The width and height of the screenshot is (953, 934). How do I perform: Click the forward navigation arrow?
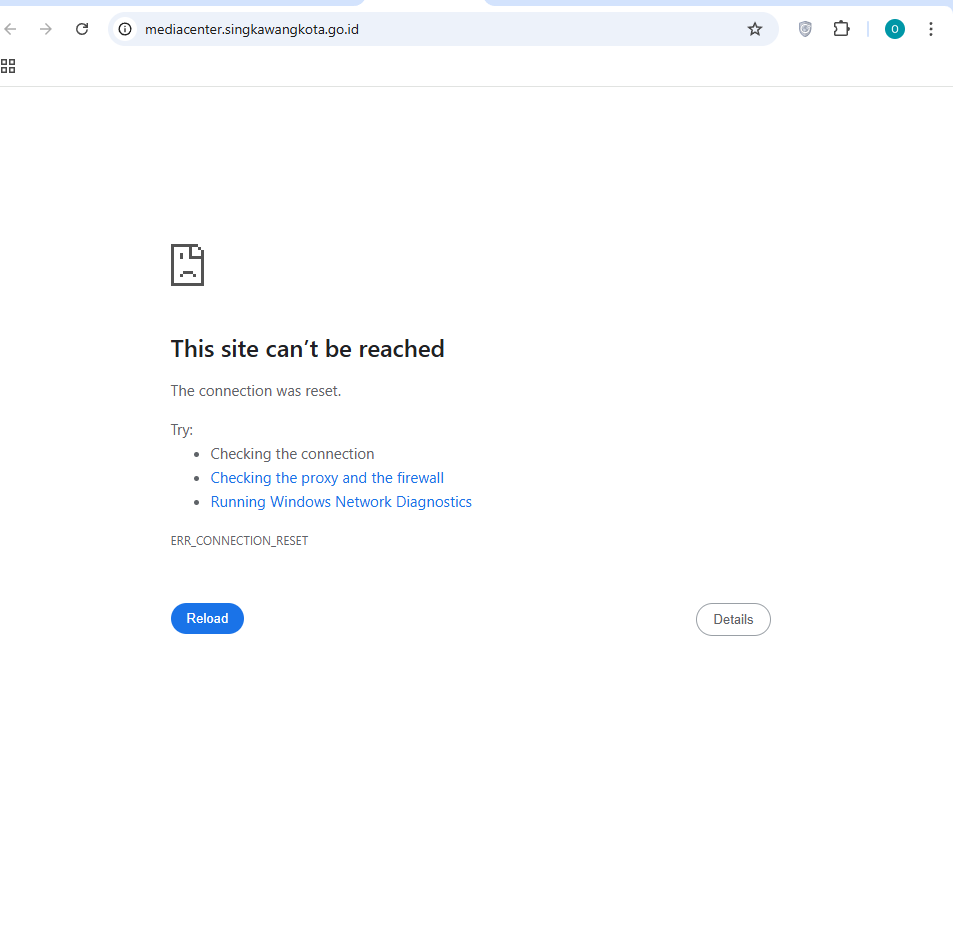(x=46, y=29)
